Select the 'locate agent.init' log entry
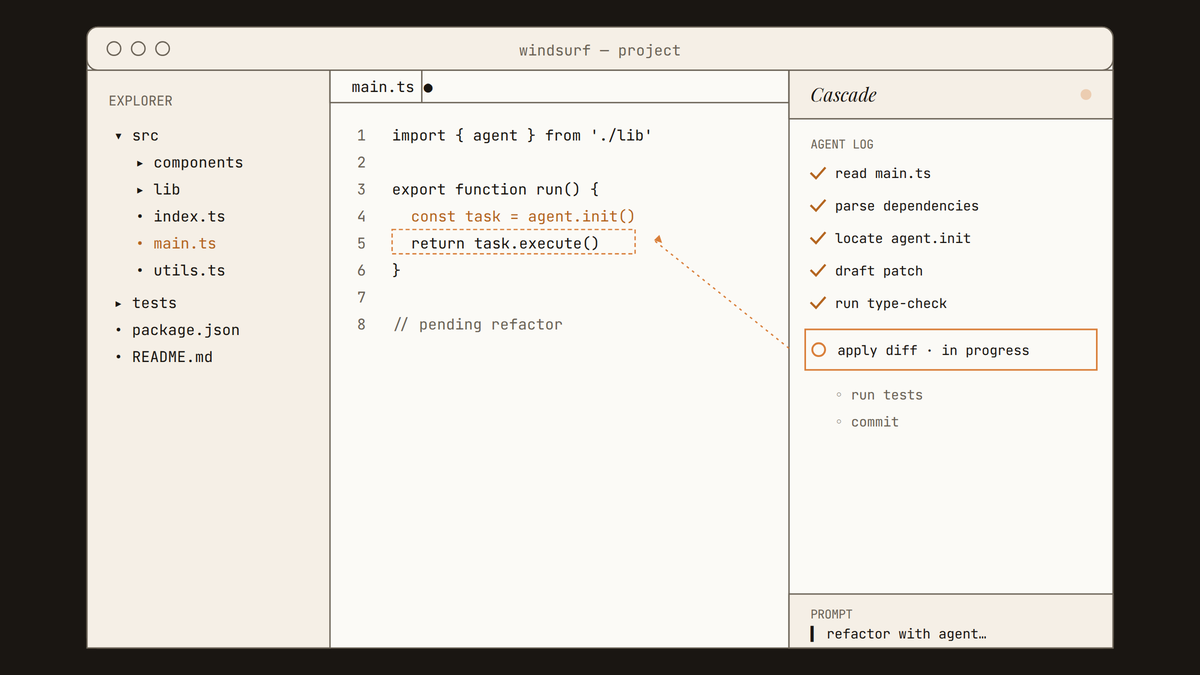1200x675 pixels. [x=903, y=239]
